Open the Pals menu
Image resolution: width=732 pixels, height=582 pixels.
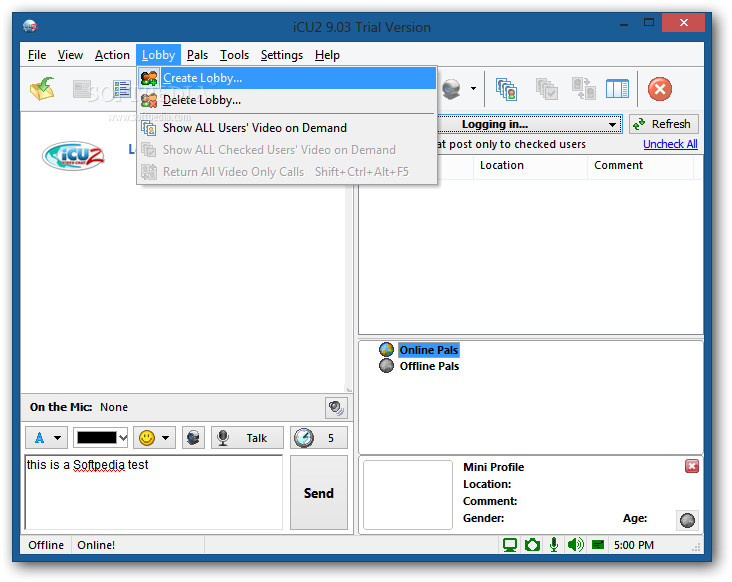tap(197, 55)
